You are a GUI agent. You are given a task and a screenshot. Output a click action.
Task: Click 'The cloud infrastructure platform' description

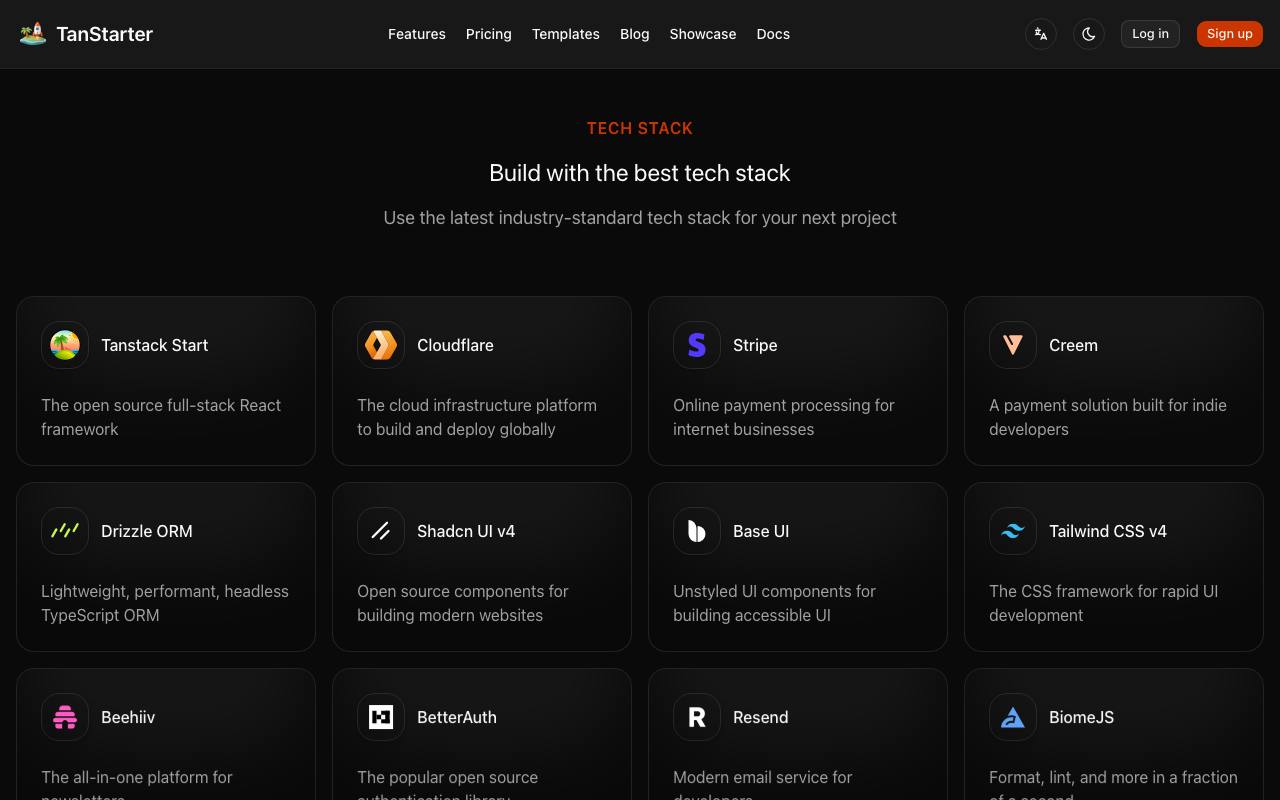point(477,417)
